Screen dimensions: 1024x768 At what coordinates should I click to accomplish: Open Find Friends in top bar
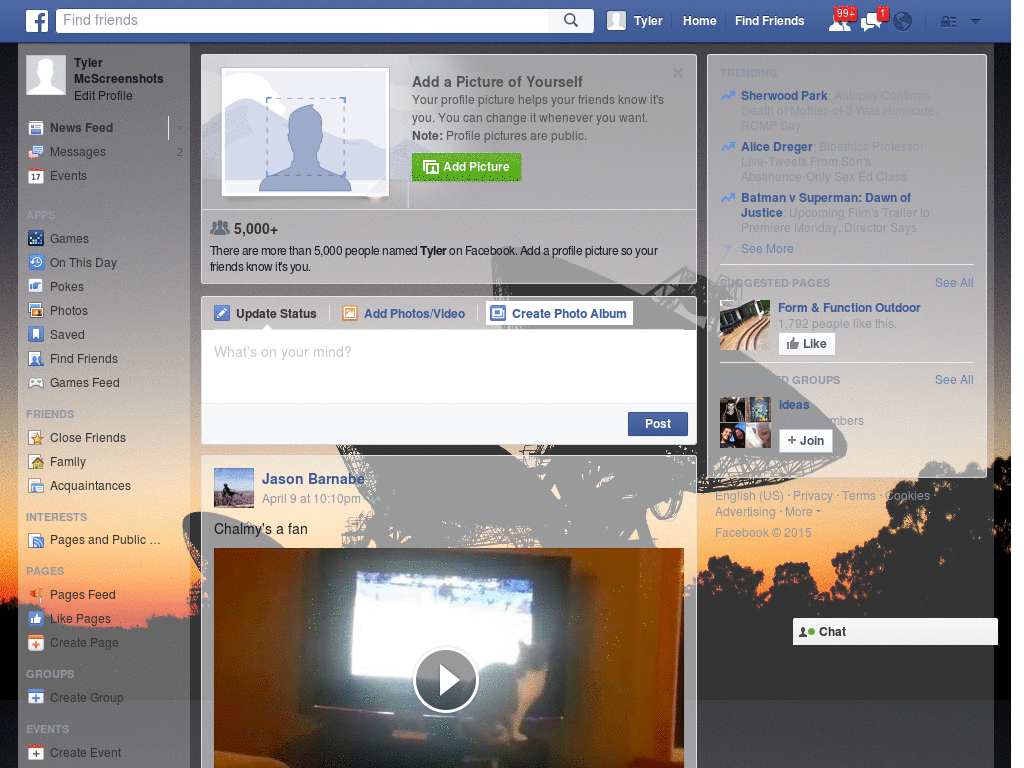pos(769,21)
